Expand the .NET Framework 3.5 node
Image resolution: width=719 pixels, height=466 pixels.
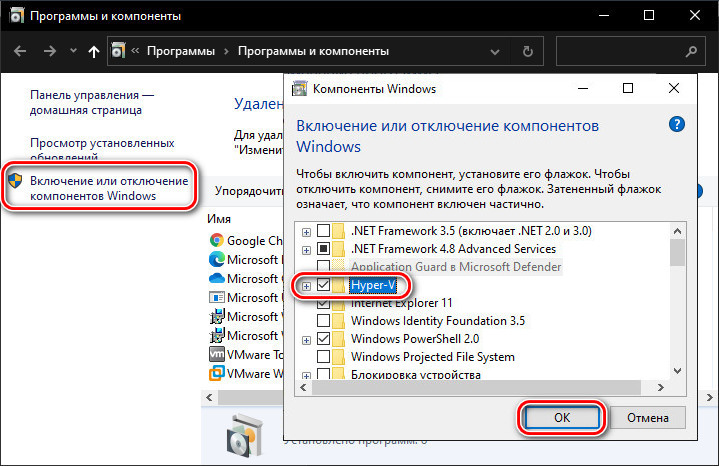tap(306, 233)
